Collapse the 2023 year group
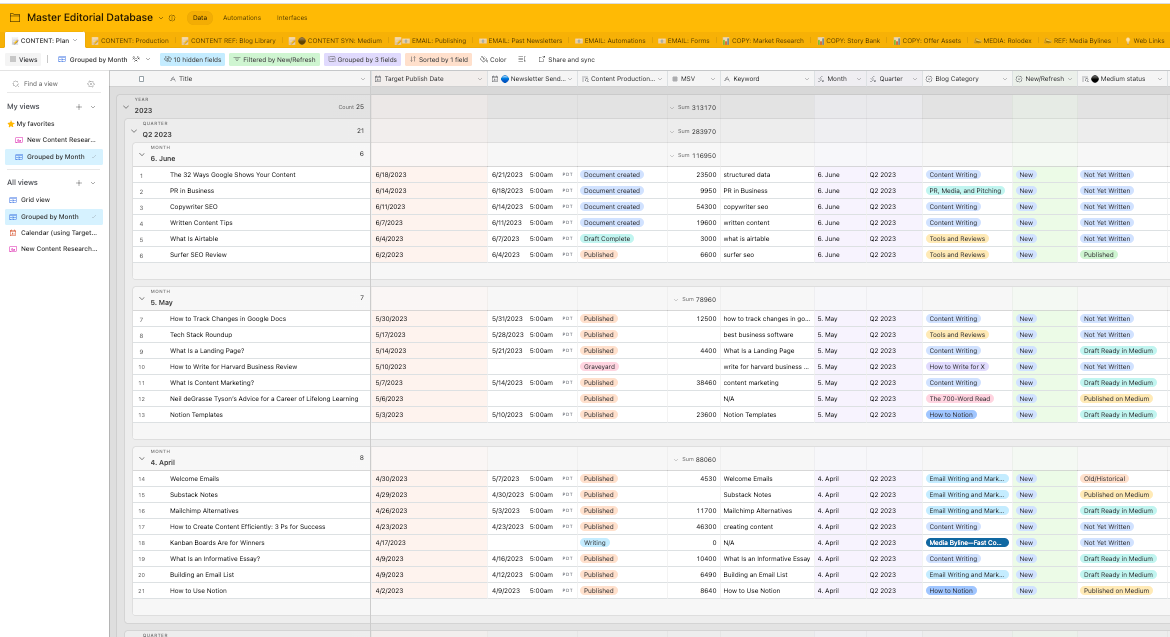This screenshot has width=1170, height=637. [125, 105]
